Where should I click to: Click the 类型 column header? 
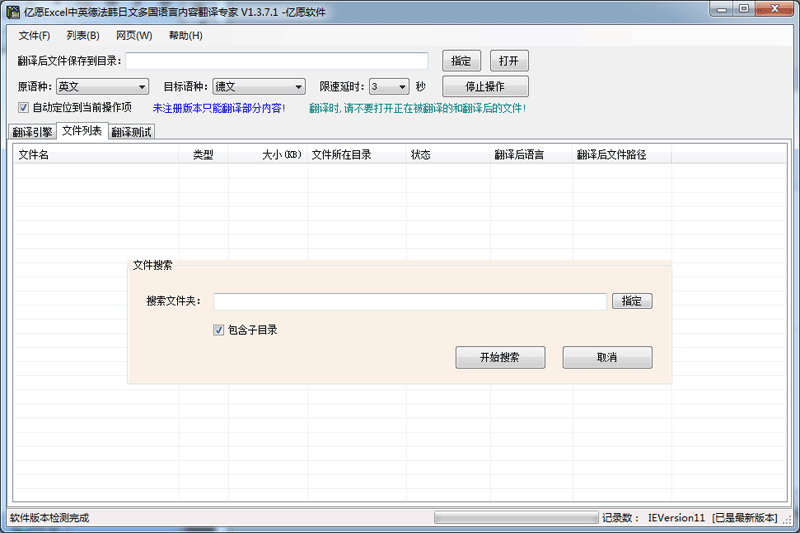click(x=203, y=155)
